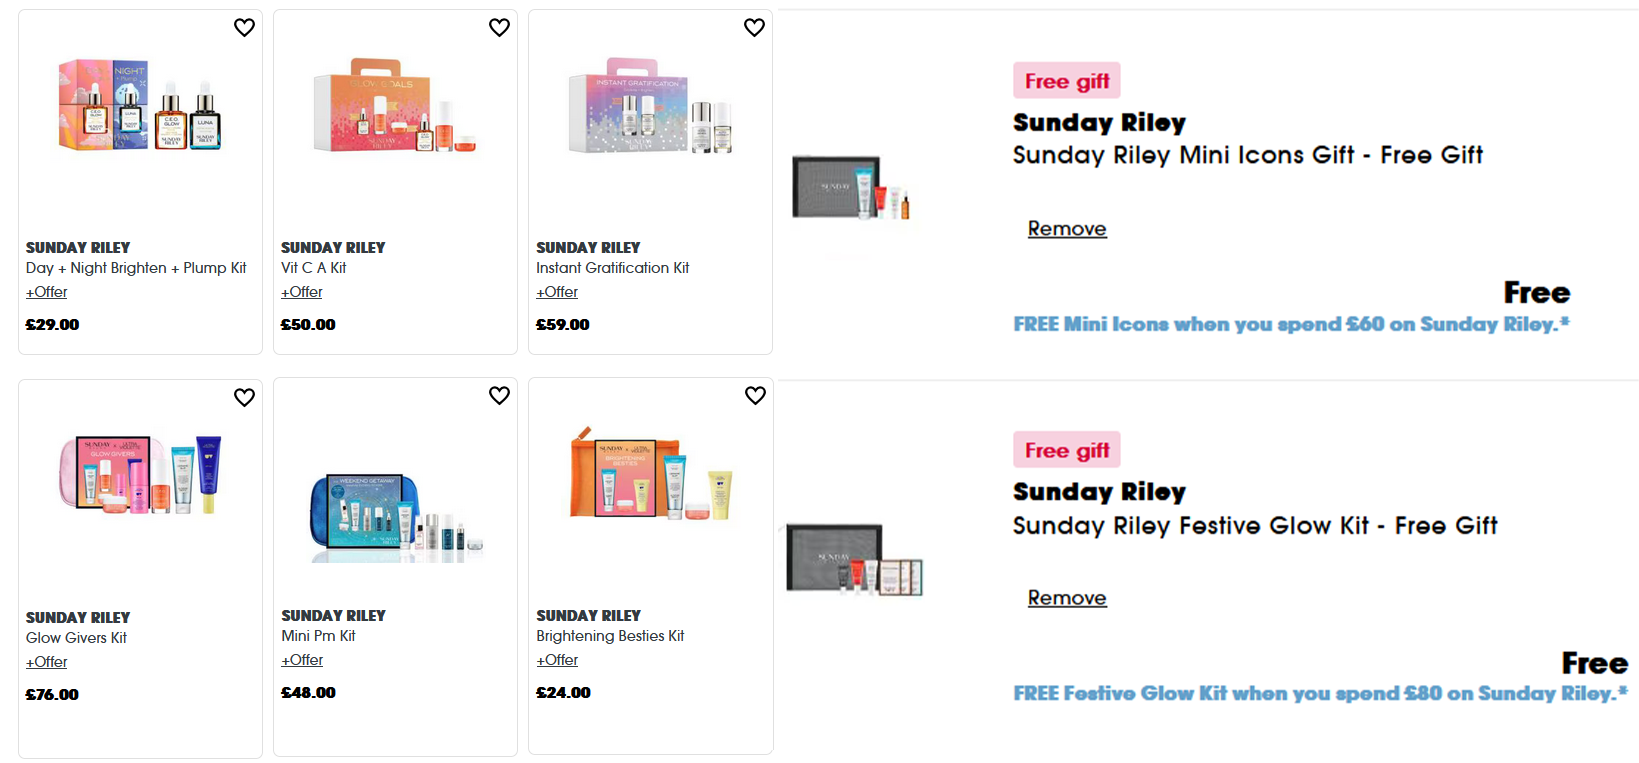Tap the heart icon on Mini Pm Kit
1639x763 pixels.
[x=499, y=396]
